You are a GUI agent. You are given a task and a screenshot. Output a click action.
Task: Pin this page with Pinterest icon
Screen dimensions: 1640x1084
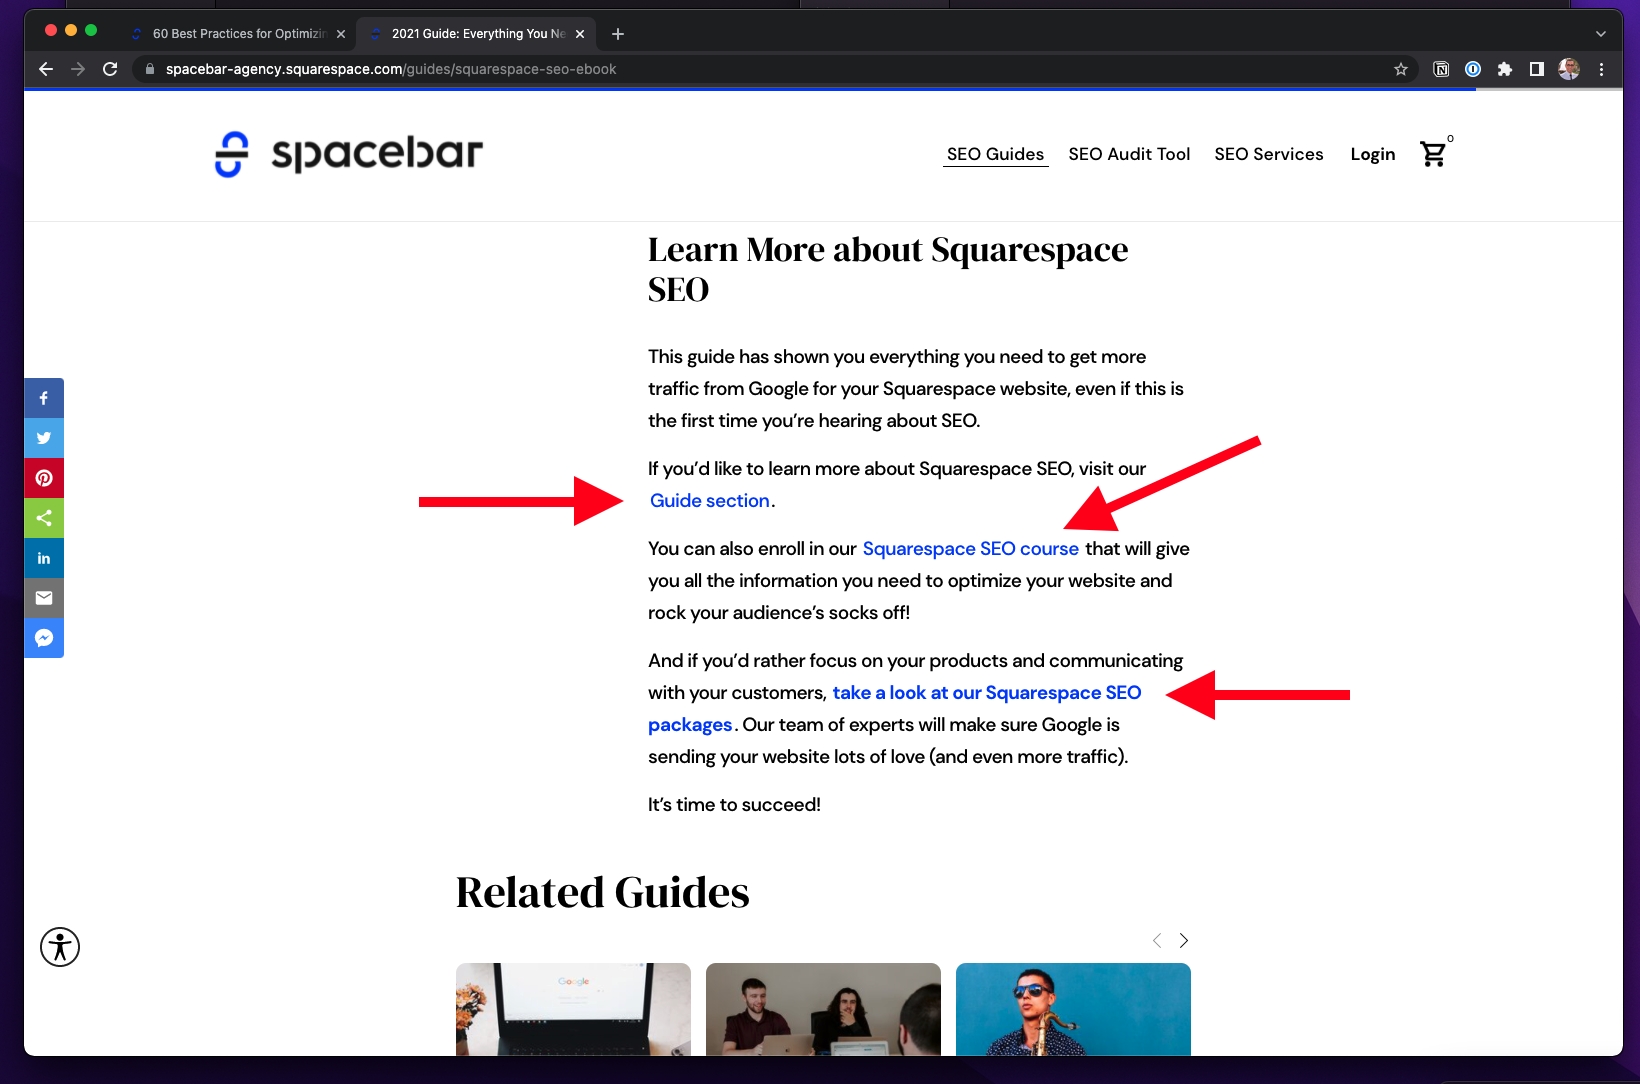pos(44,478)
